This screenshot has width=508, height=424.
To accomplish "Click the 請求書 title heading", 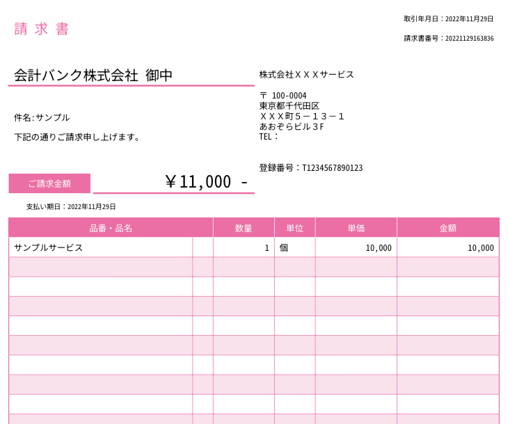I will click(42, 29).
